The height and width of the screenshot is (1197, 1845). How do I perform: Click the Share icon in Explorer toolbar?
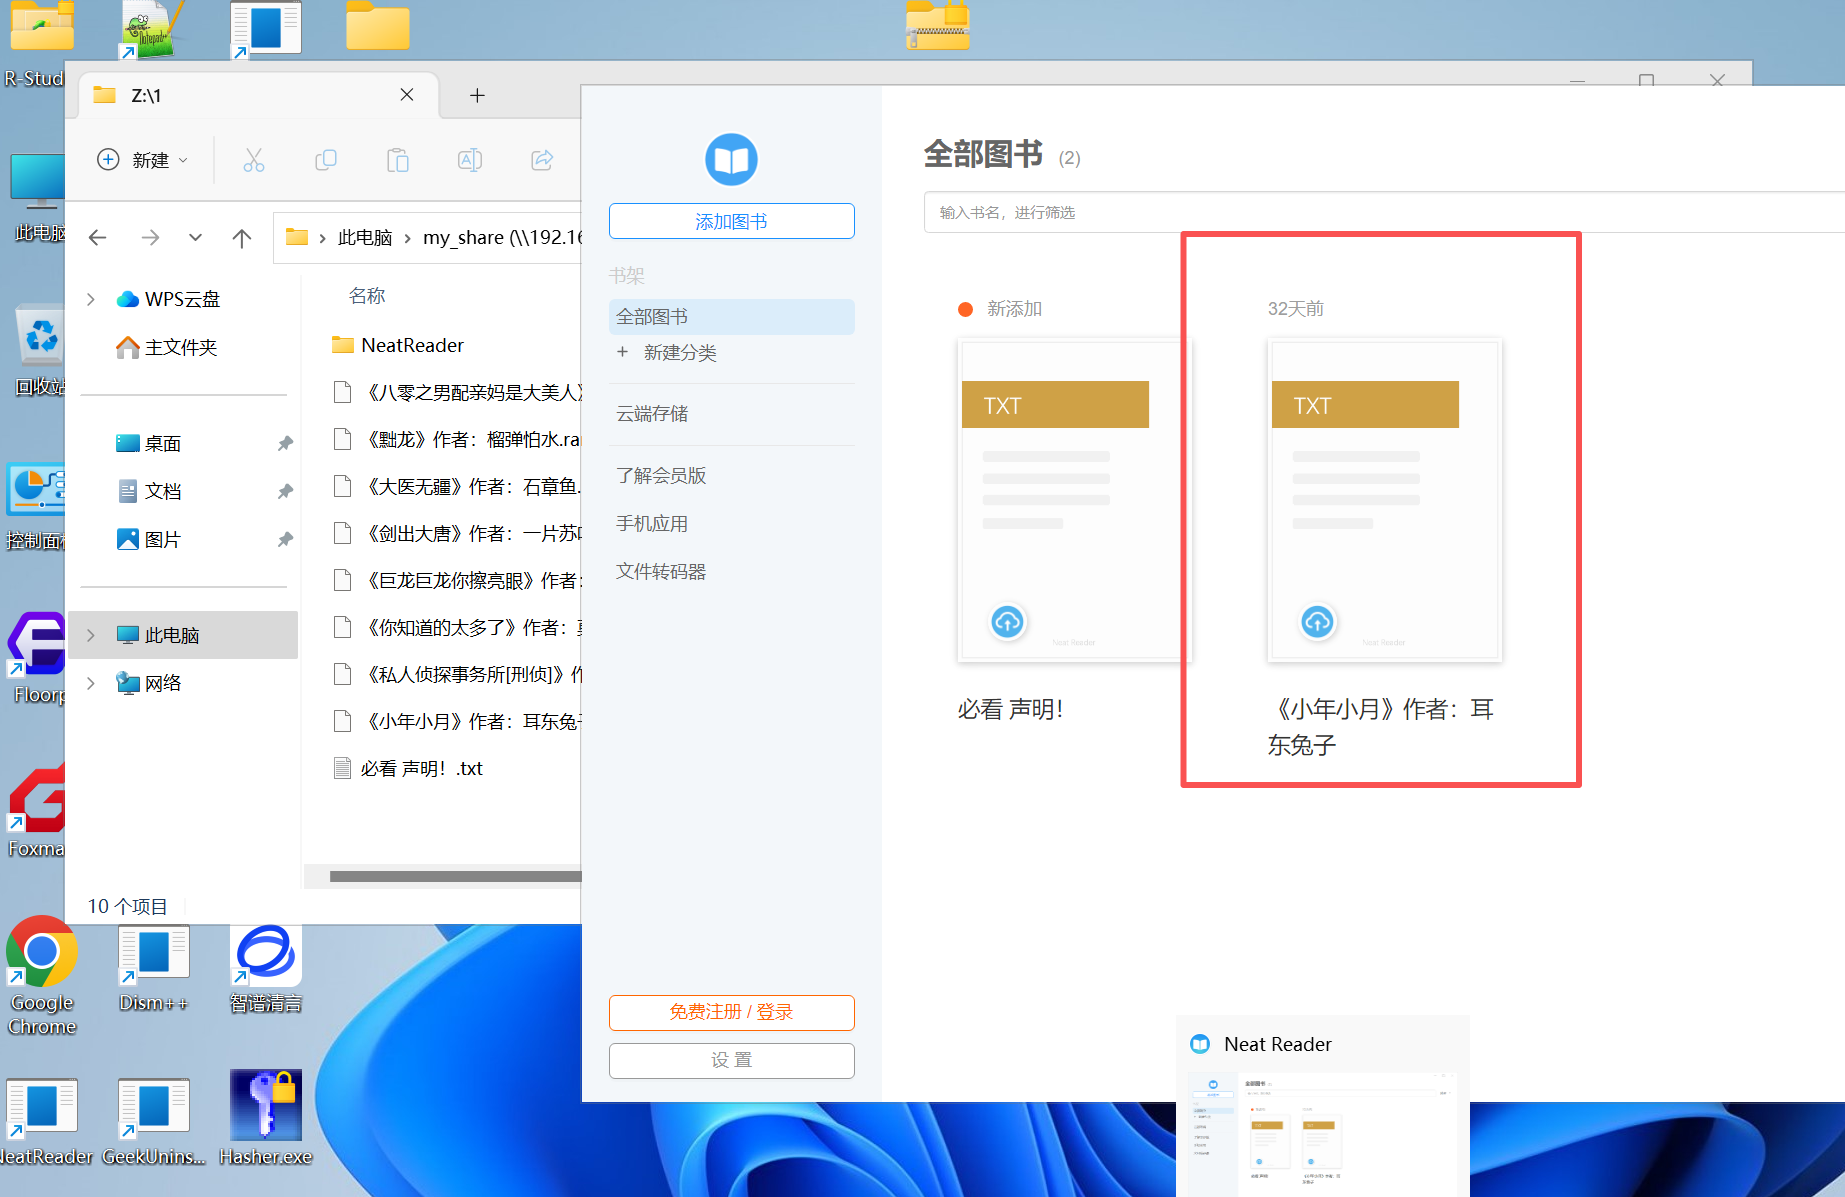(x=542, y=160)
